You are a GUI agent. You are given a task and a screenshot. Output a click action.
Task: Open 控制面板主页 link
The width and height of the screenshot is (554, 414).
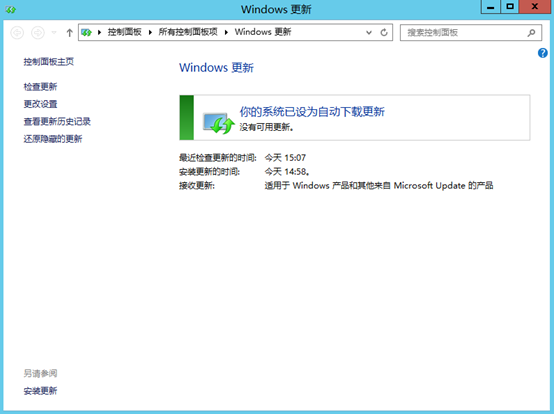(49, 62)
